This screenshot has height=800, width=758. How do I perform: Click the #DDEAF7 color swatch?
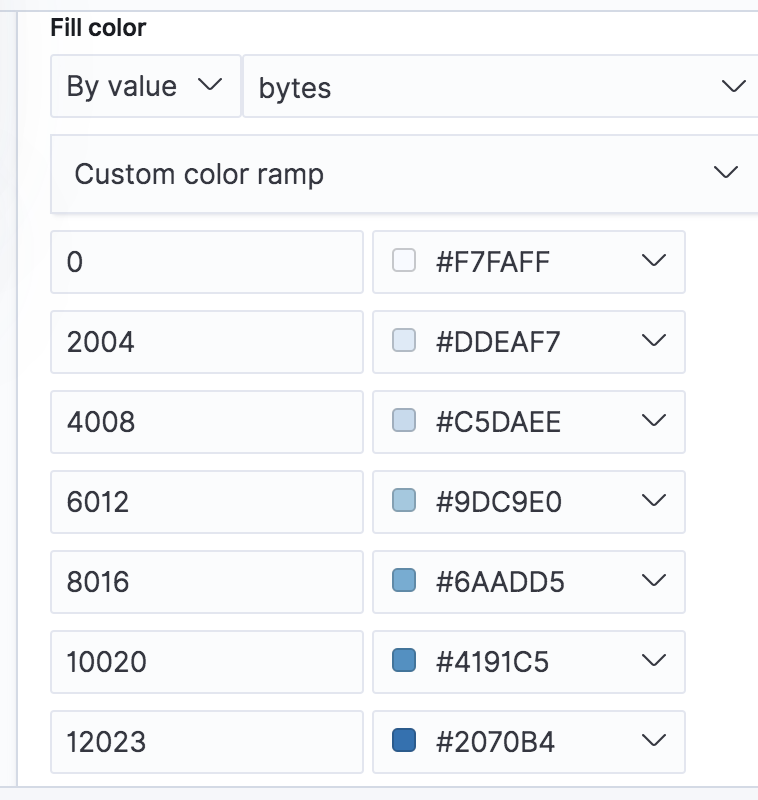404,341
